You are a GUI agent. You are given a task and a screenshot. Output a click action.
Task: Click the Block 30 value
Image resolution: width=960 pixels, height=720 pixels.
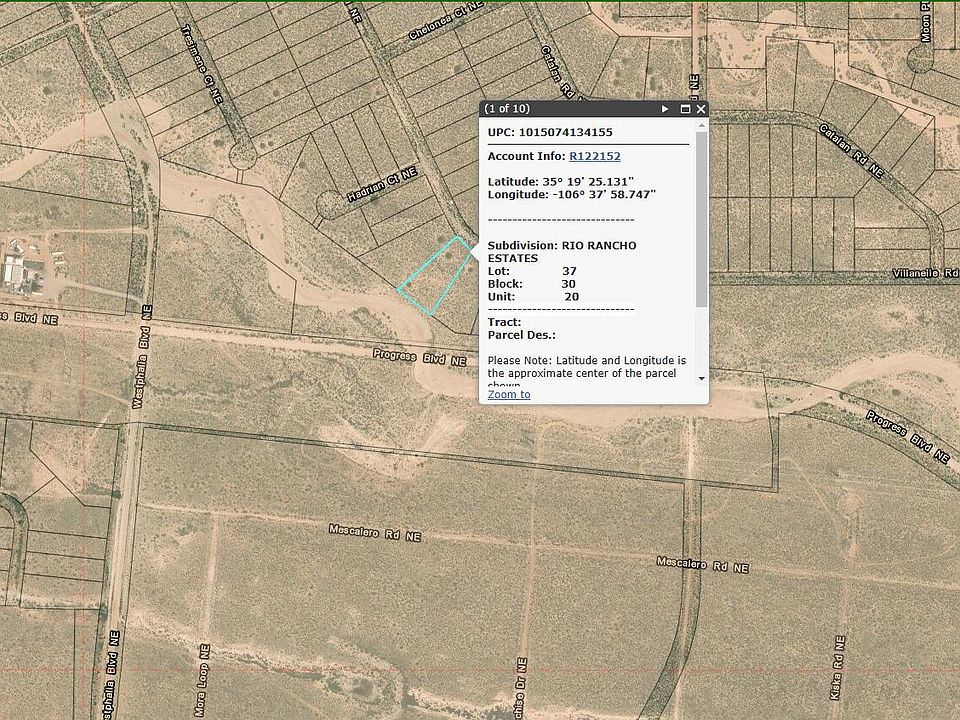point(568,284)
